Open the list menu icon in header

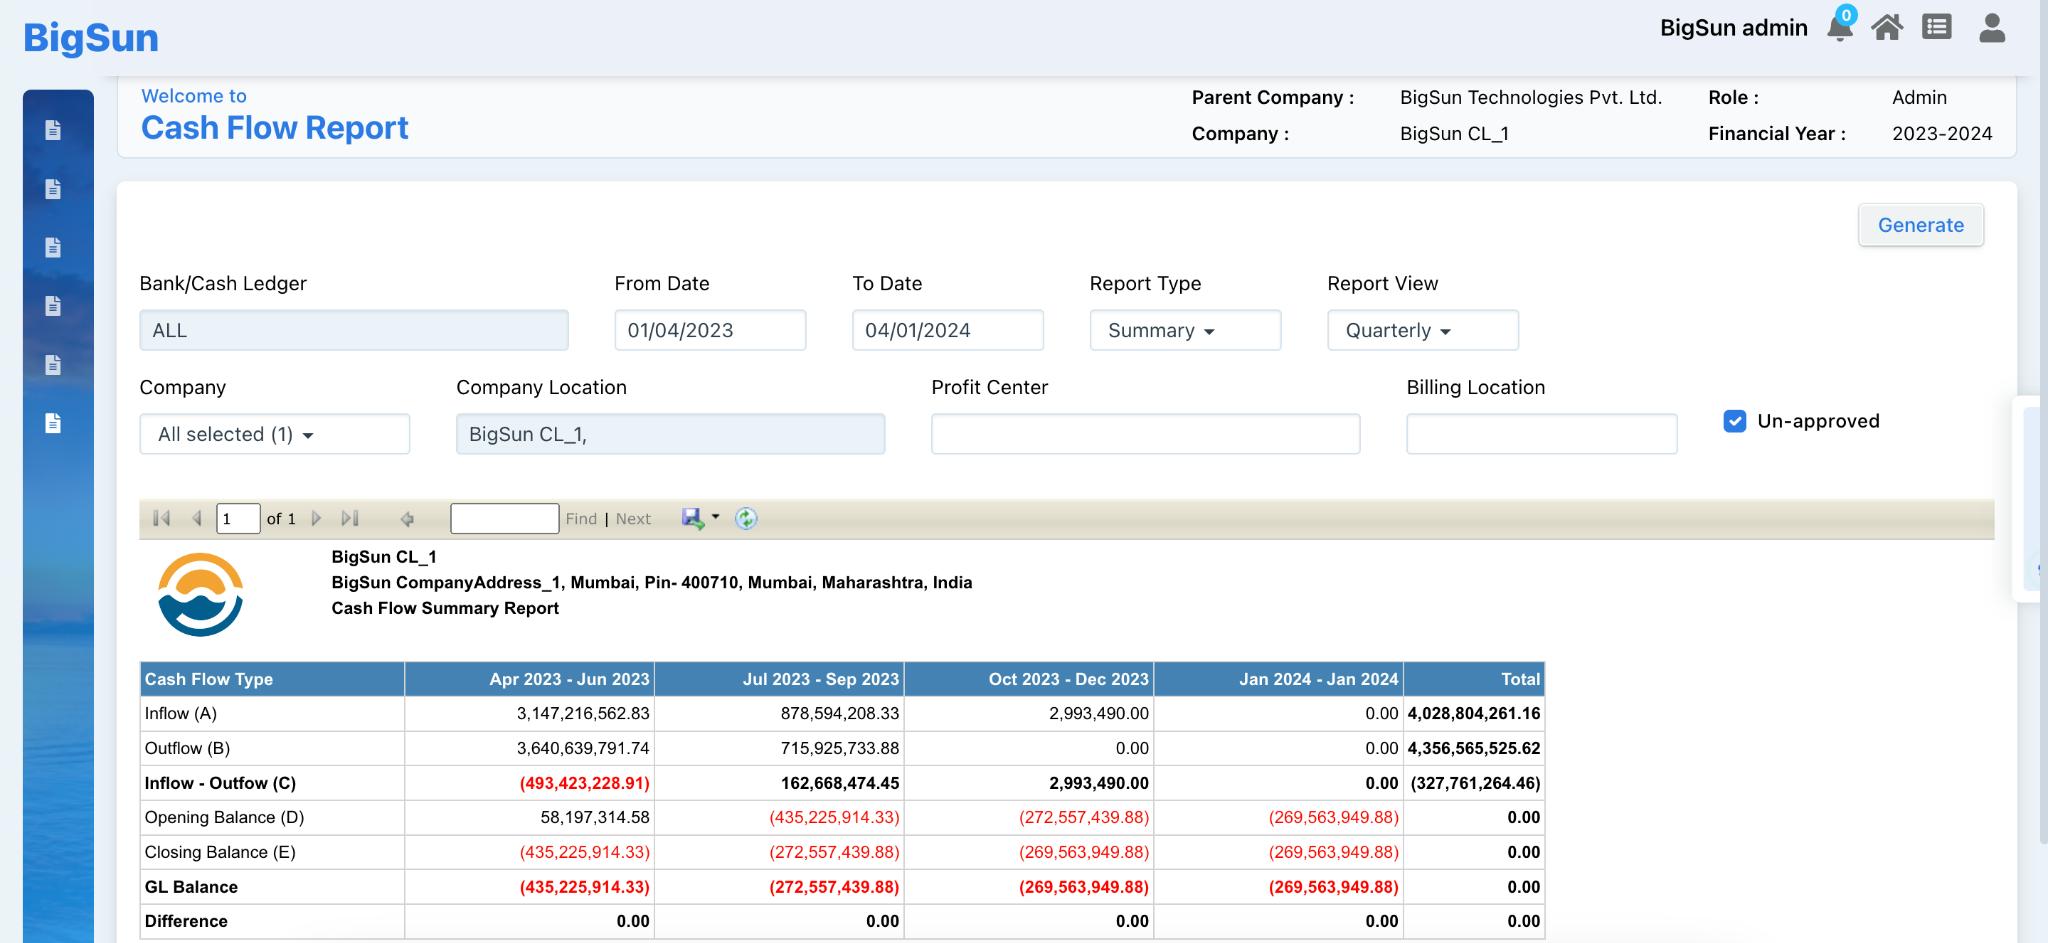tap(1937, 27)
